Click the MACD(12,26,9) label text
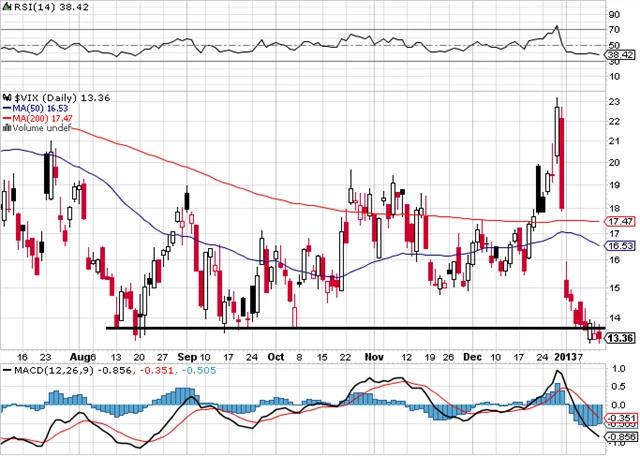Screen dimensions: 640x456 (45, 370)
